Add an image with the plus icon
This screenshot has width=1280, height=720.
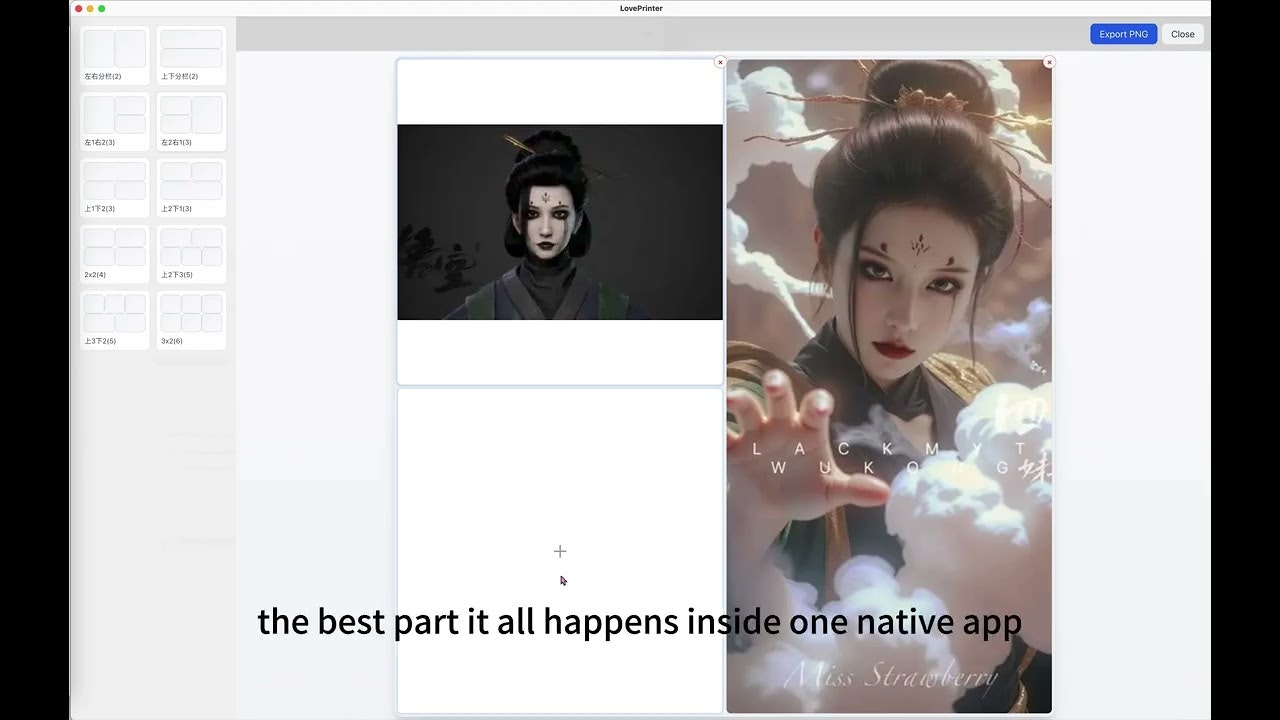coord(560,551)
